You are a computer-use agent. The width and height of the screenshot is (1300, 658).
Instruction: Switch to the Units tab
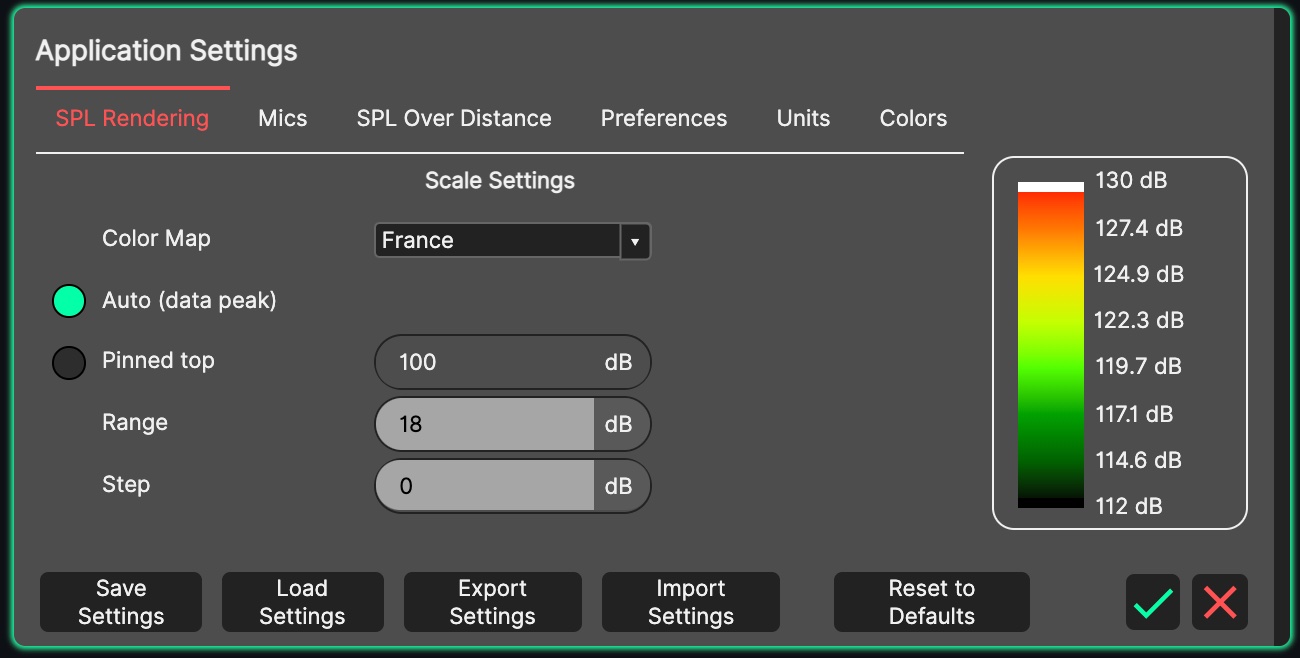804,118
